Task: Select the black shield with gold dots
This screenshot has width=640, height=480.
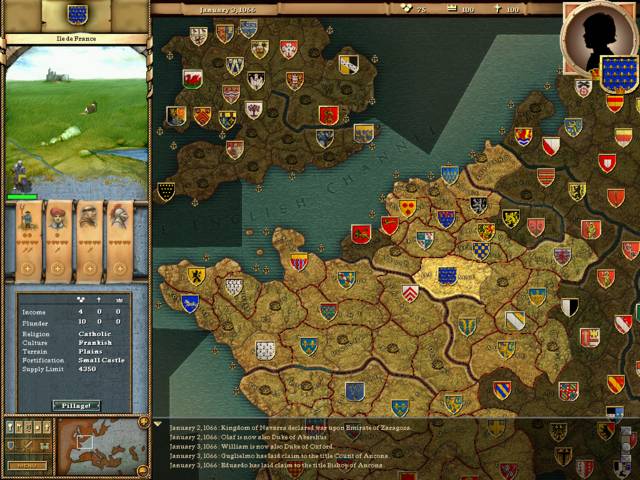Action: click(166, 191)
